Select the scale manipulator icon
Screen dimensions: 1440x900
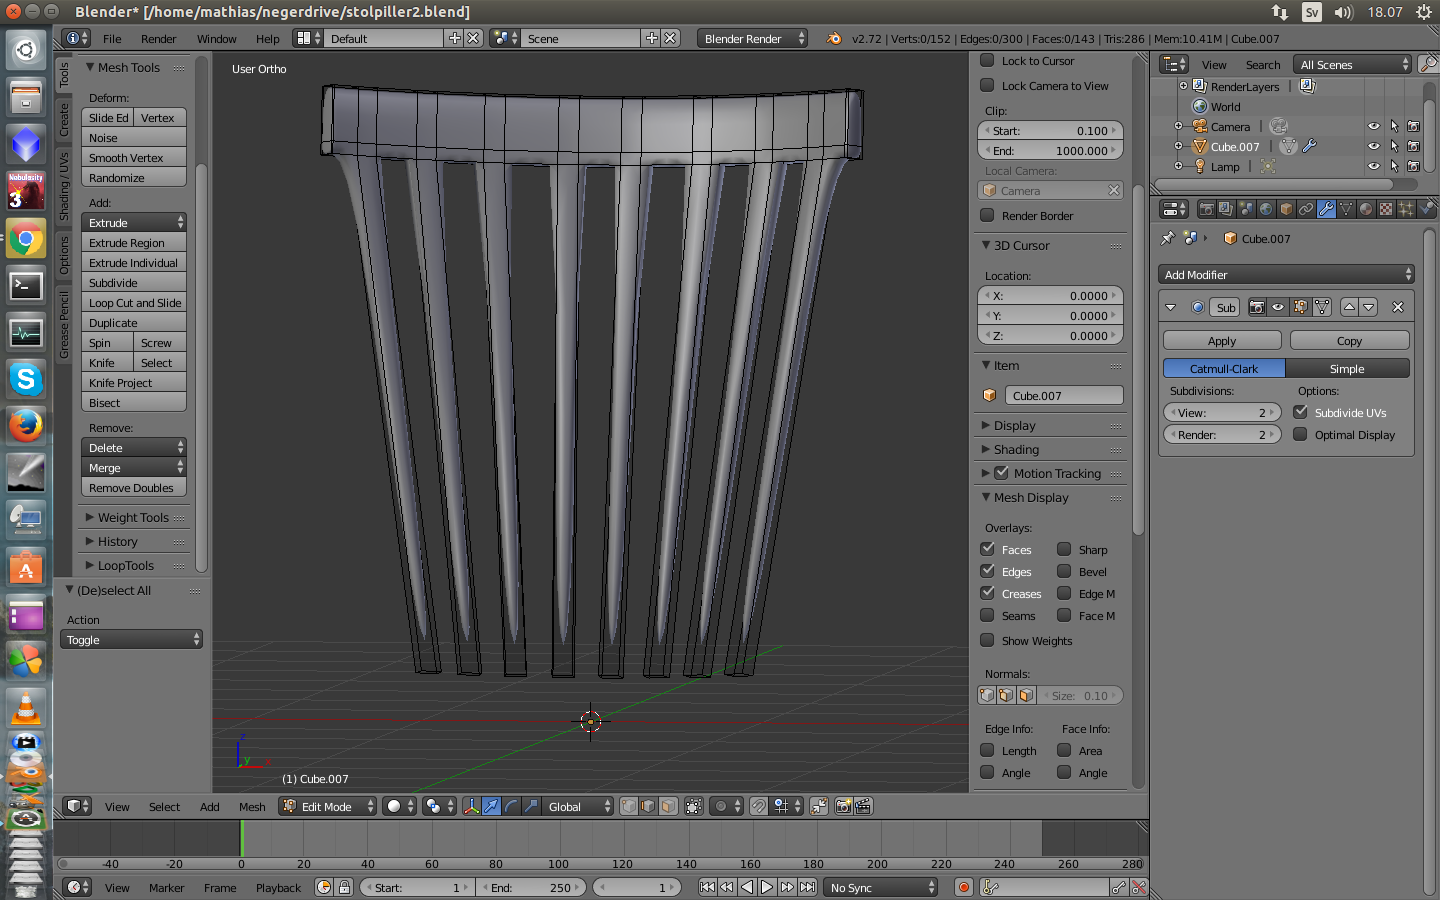tap(532, 806)
